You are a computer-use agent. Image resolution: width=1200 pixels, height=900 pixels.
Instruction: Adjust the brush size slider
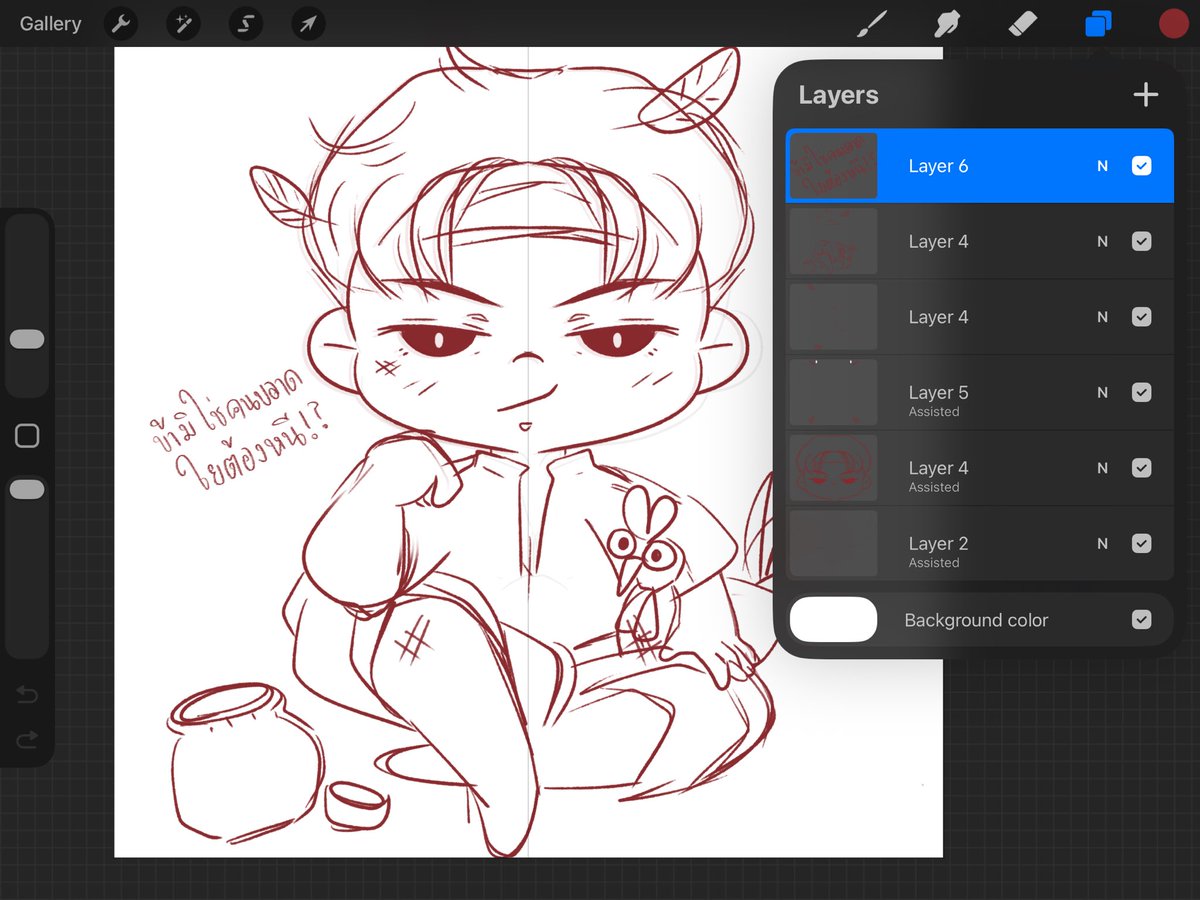tap(27, 340)
